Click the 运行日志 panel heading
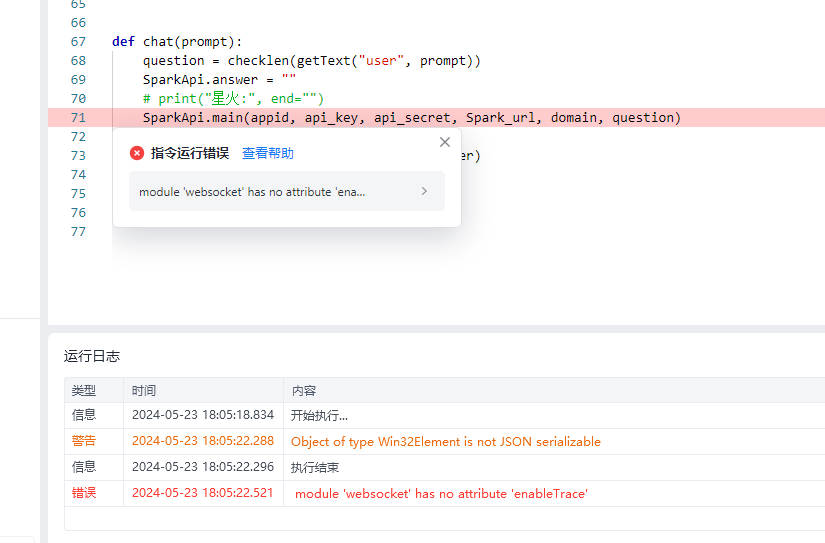 [x=92, y=356]
